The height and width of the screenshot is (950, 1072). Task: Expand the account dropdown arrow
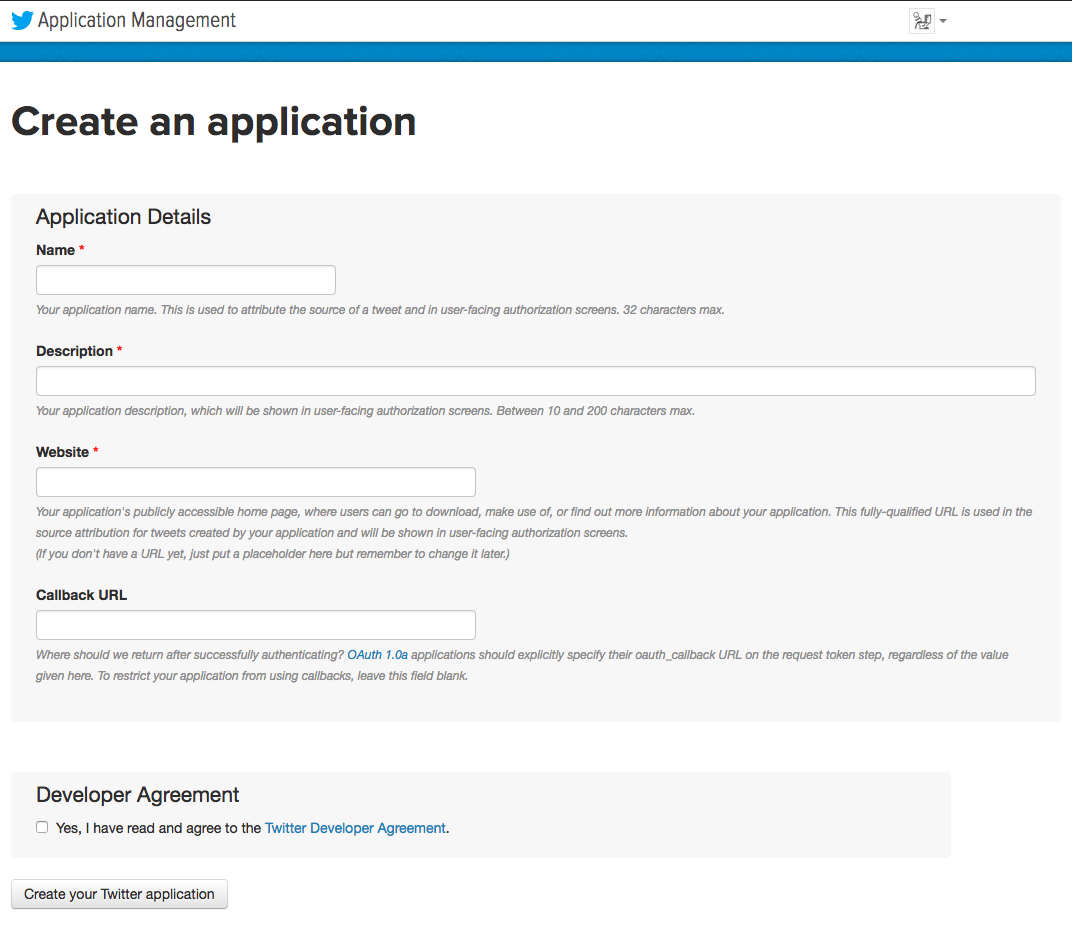[x=943, y=21]
